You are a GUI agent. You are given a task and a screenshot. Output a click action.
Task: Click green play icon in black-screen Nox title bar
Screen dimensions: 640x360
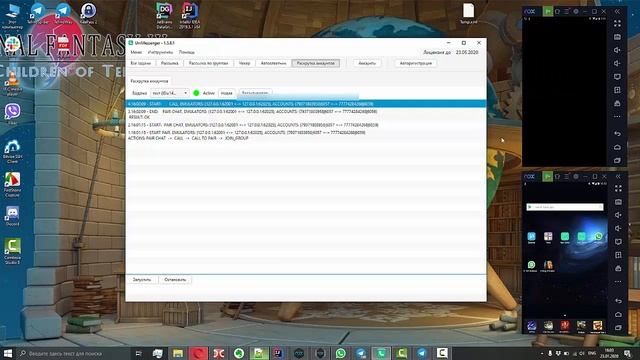tap(547, 11)
